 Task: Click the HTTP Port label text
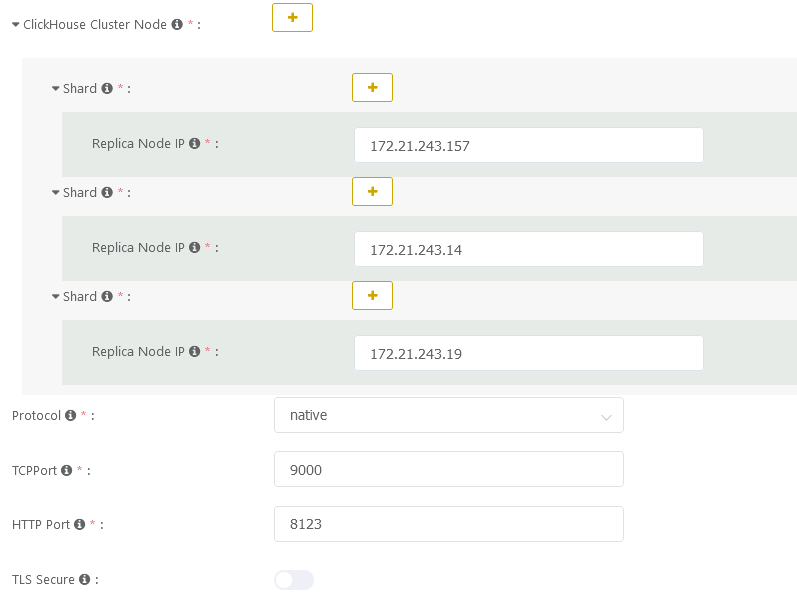point(41,524)
